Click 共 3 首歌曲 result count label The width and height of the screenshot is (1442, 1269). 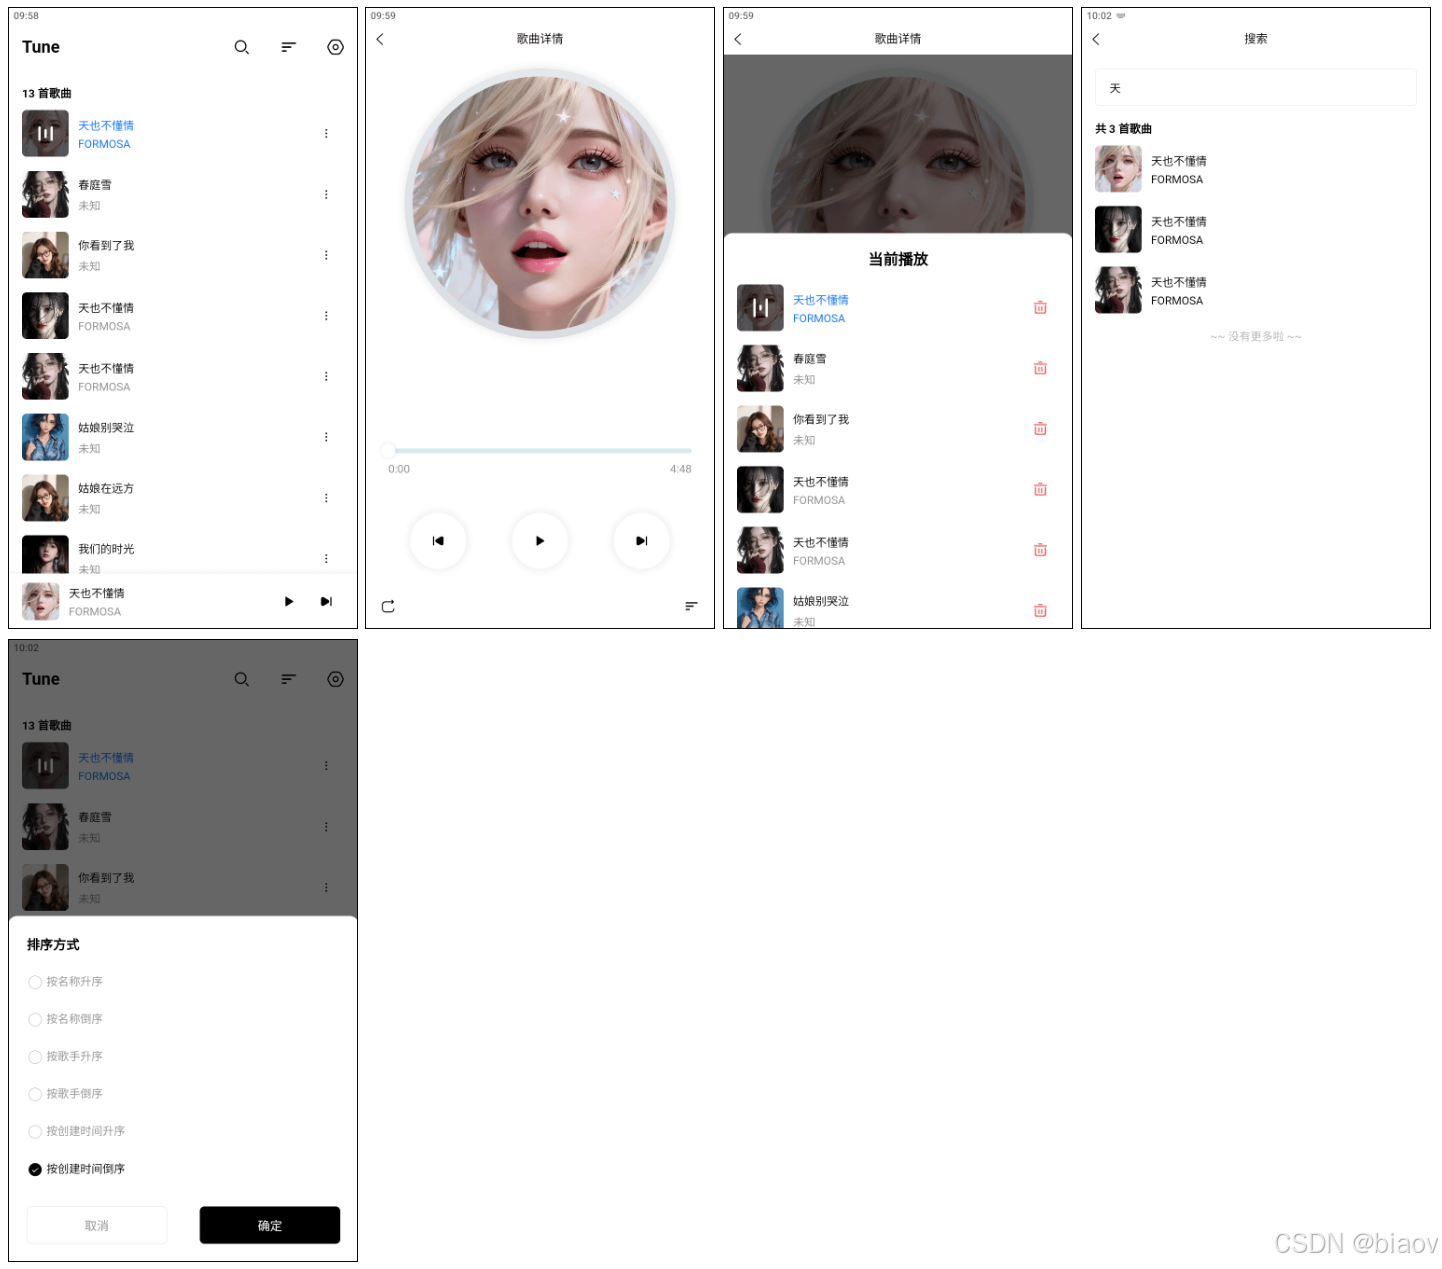[x=1123, y=129]
